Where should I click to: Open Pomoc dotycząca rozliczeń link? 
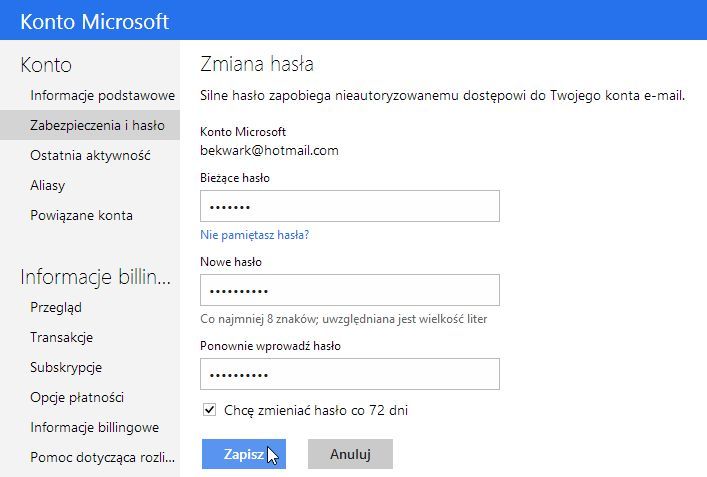tap(102, 457)
